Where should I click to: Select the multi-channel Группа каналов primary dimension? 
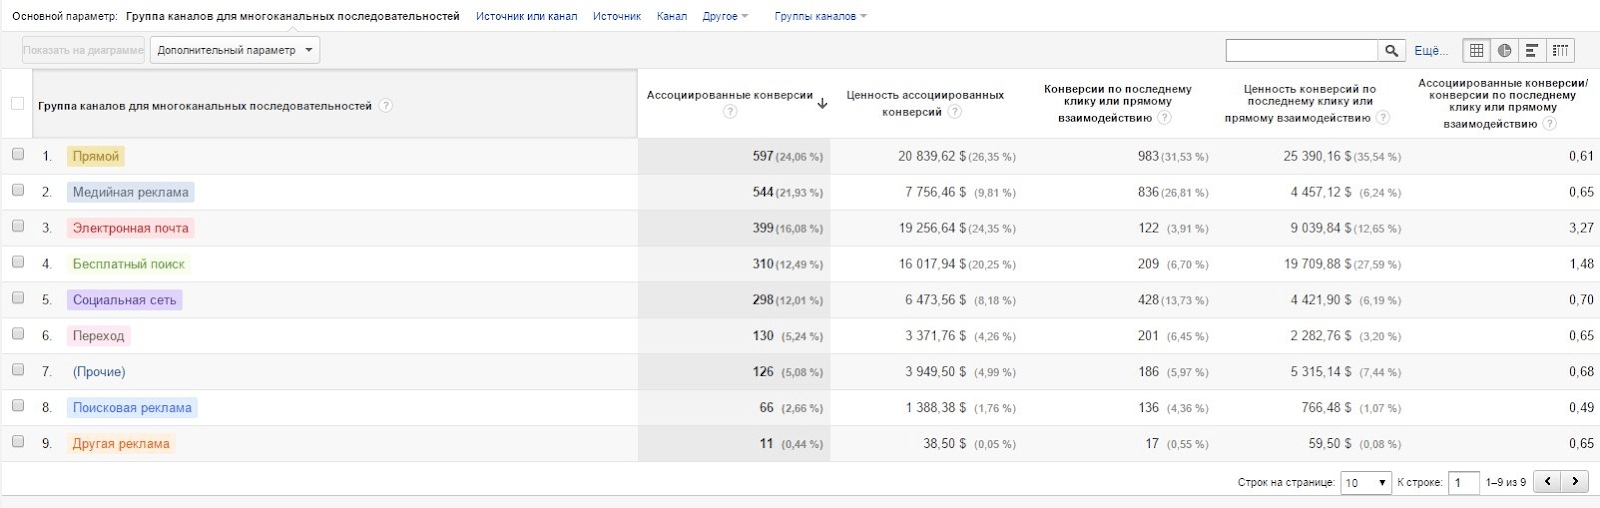[292, 16]
